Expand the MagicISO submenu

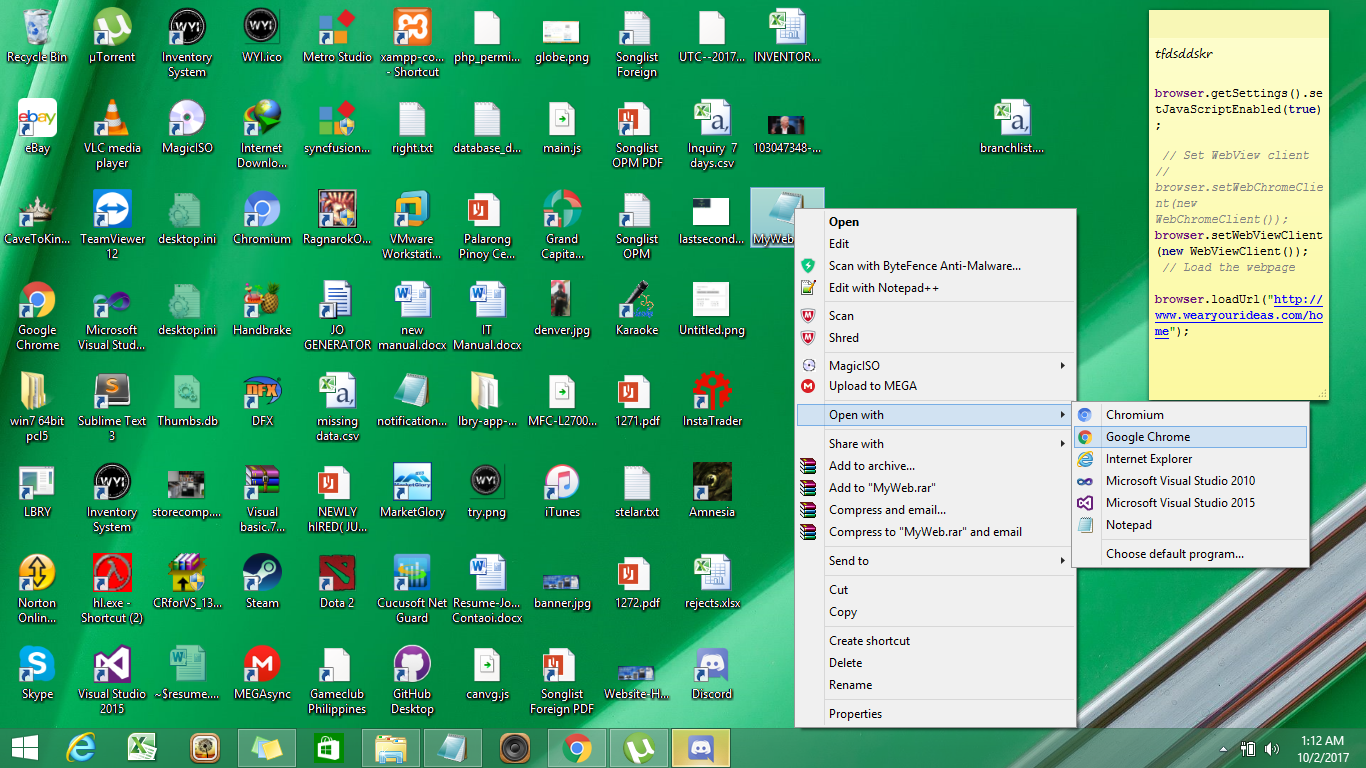[935, 366]
